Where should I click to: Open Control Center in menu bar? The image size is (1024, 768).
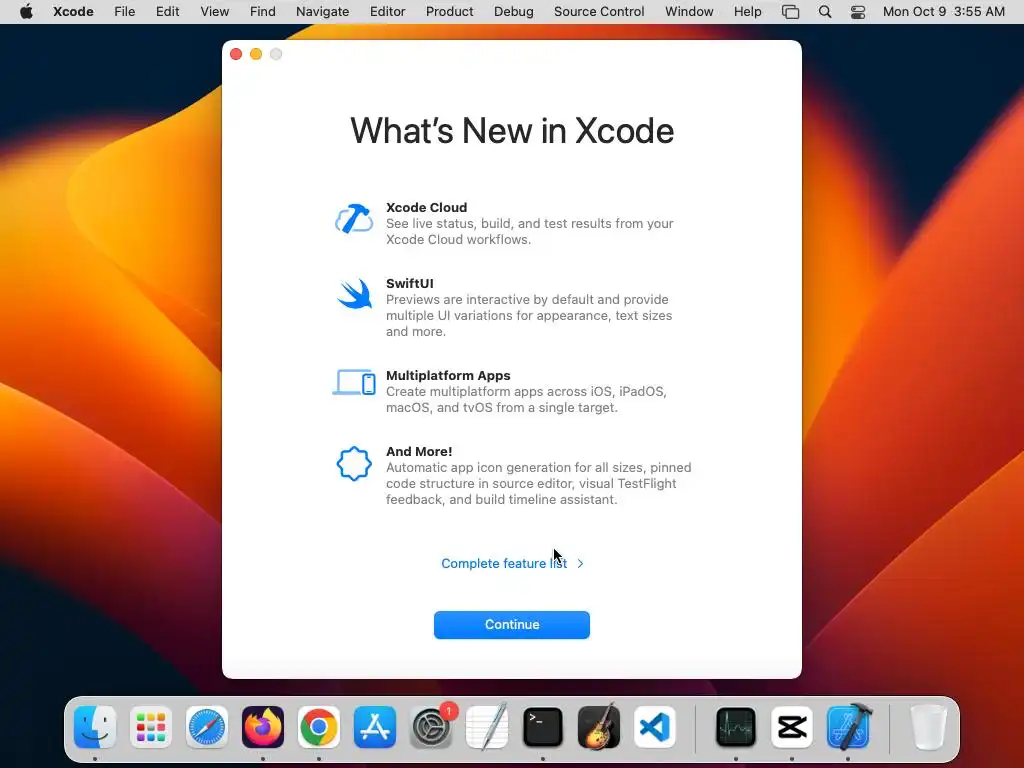tap(857, 12)
